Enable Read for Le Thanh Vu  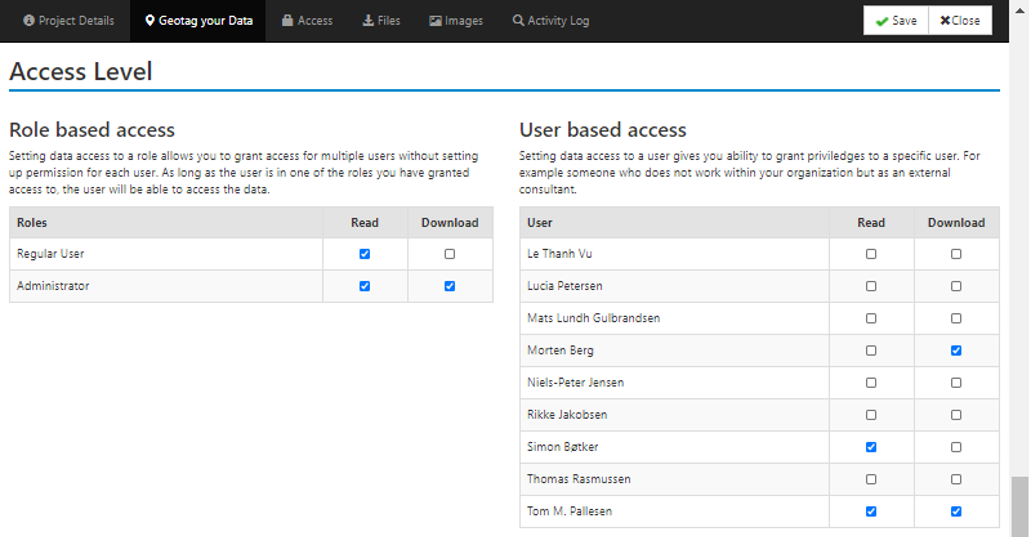pos(871,254)
